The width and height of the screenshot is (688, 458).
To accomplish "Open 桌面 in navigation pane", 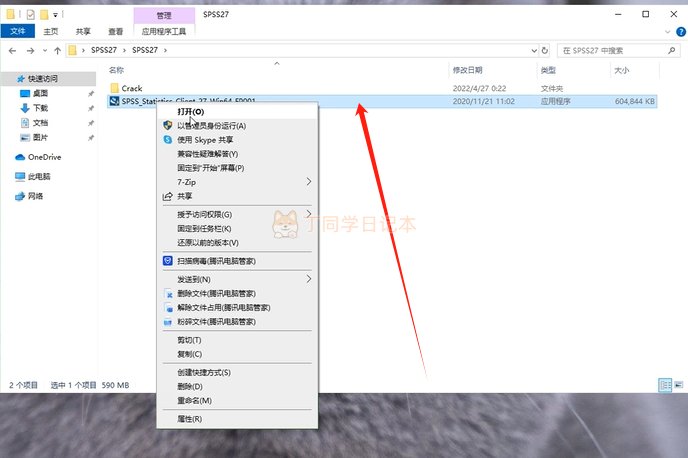I will (40, 93).
